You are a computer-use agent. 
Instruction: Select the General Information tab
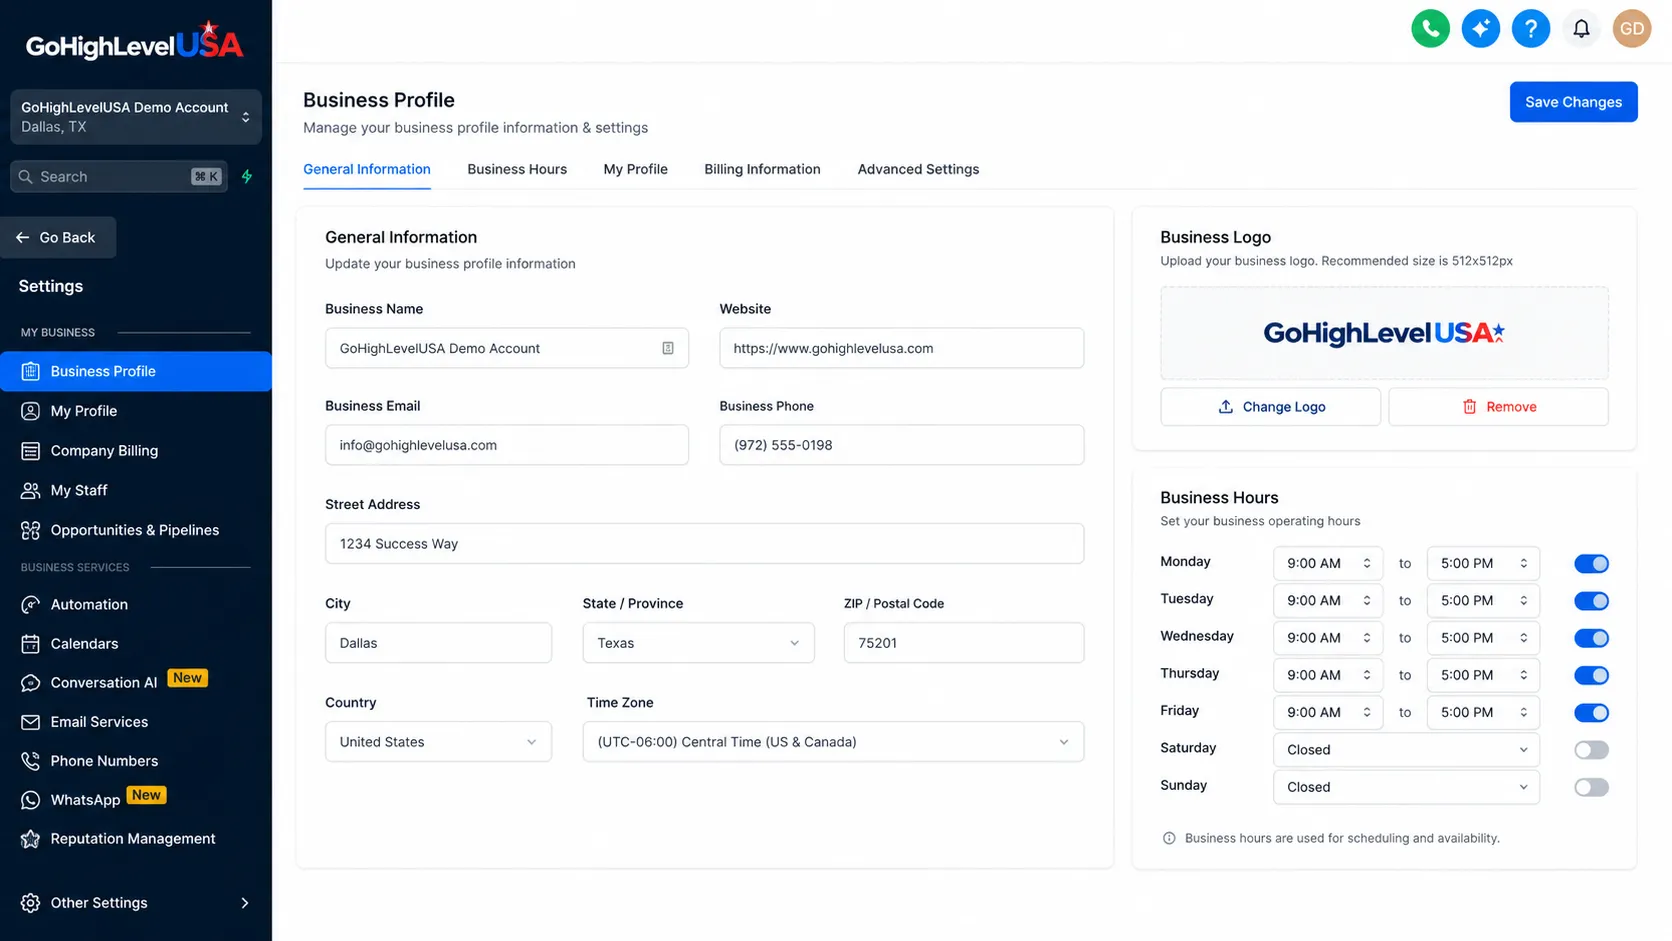click(x=367, y=169)
